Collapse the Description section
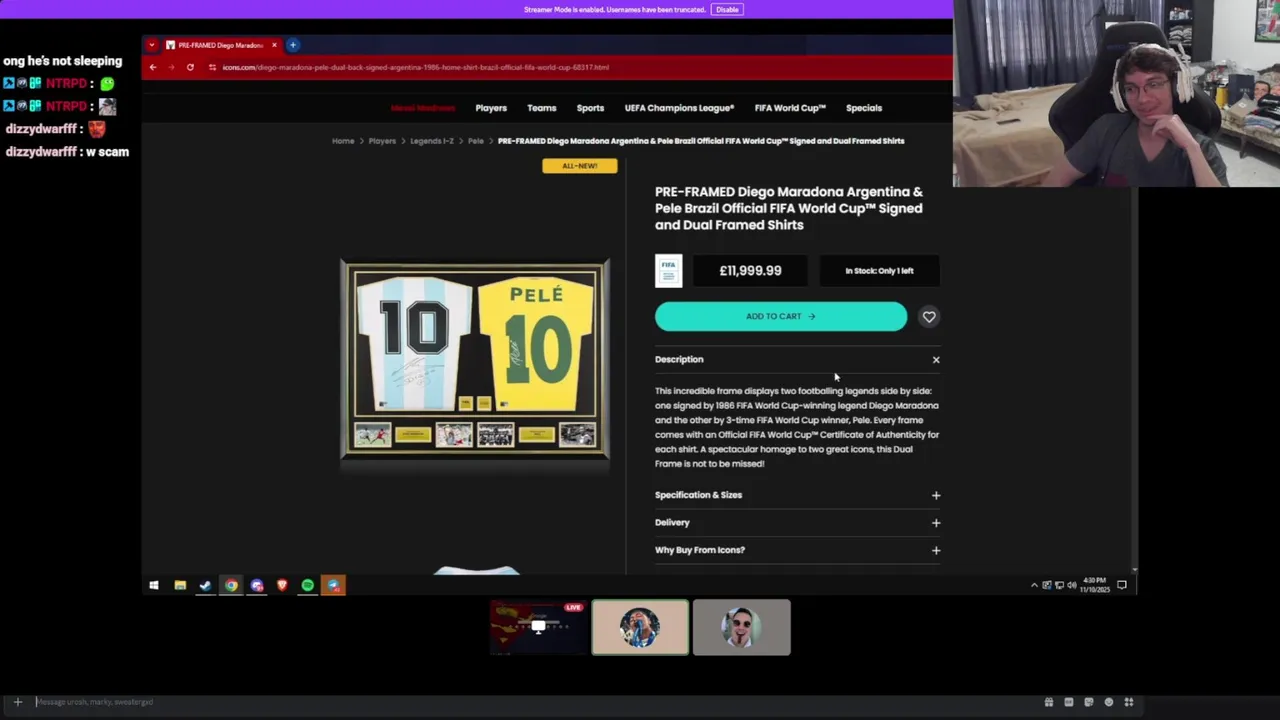The image size is (1280, 720). [936, 360]
